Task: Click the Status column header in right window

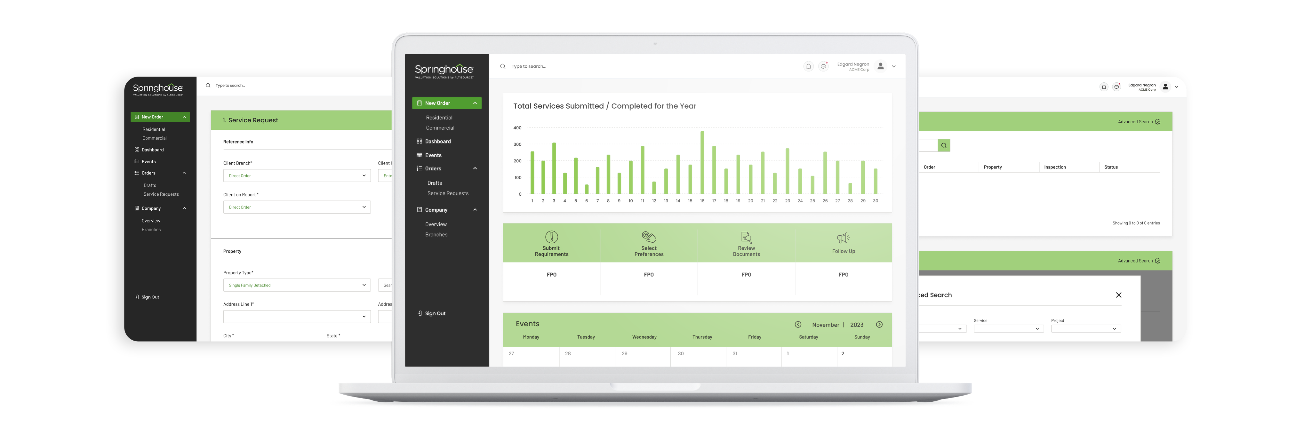Action: [1111, 167]
